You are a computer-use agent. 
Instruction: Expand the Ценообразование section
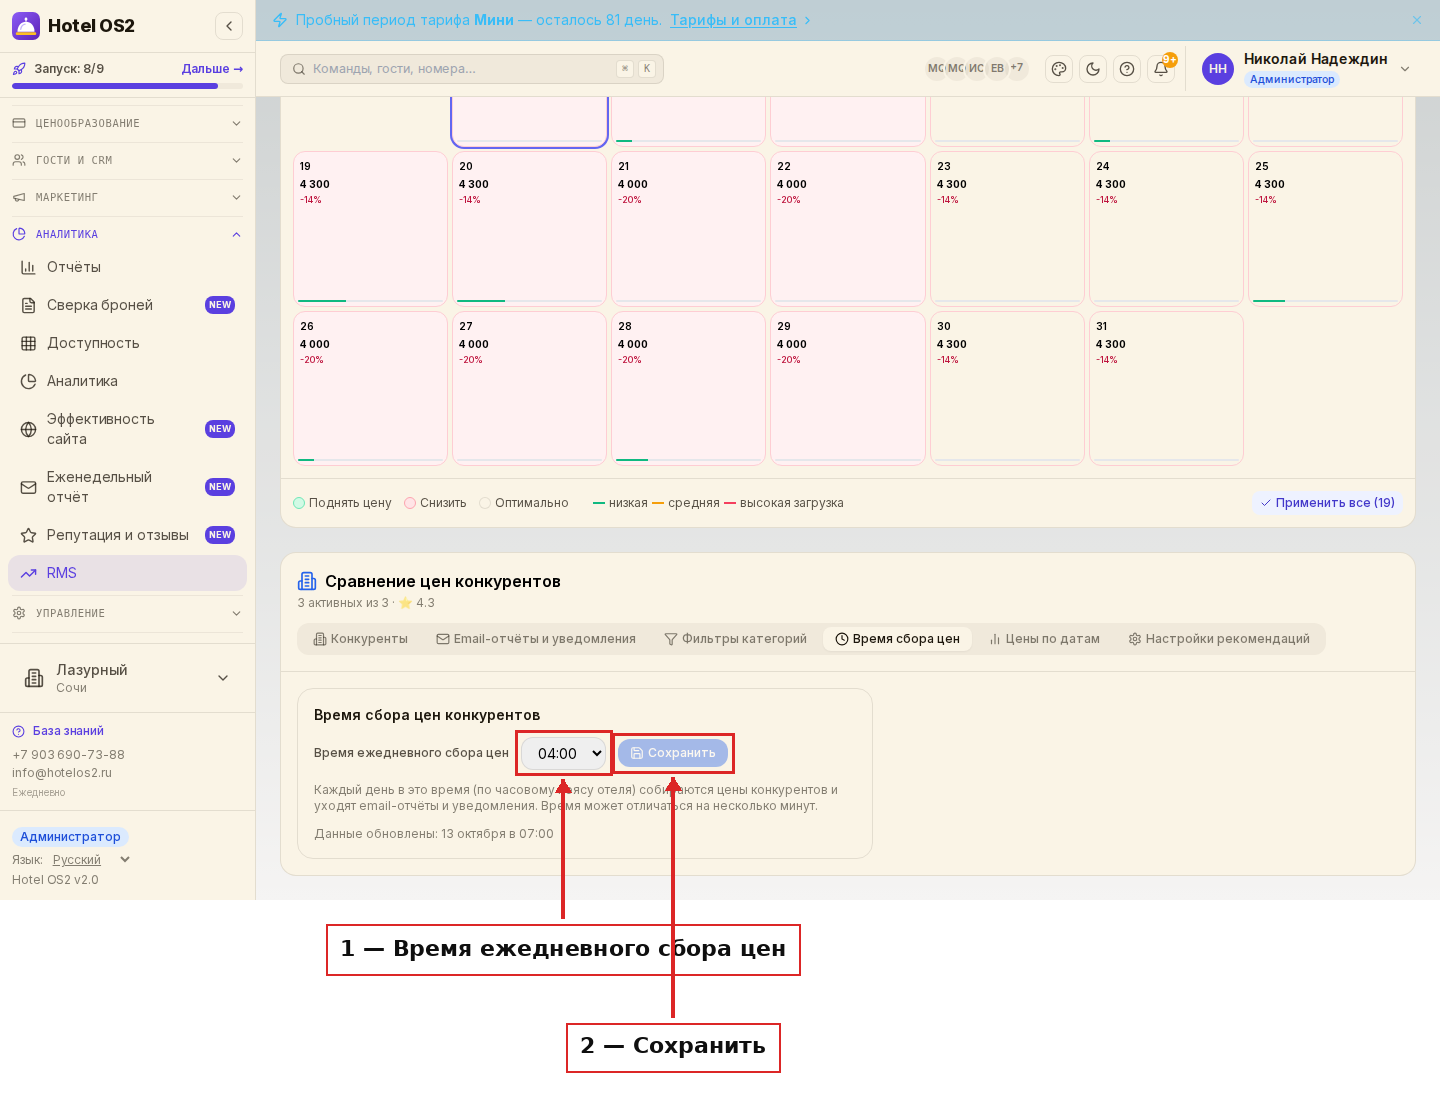click(127, 123)
